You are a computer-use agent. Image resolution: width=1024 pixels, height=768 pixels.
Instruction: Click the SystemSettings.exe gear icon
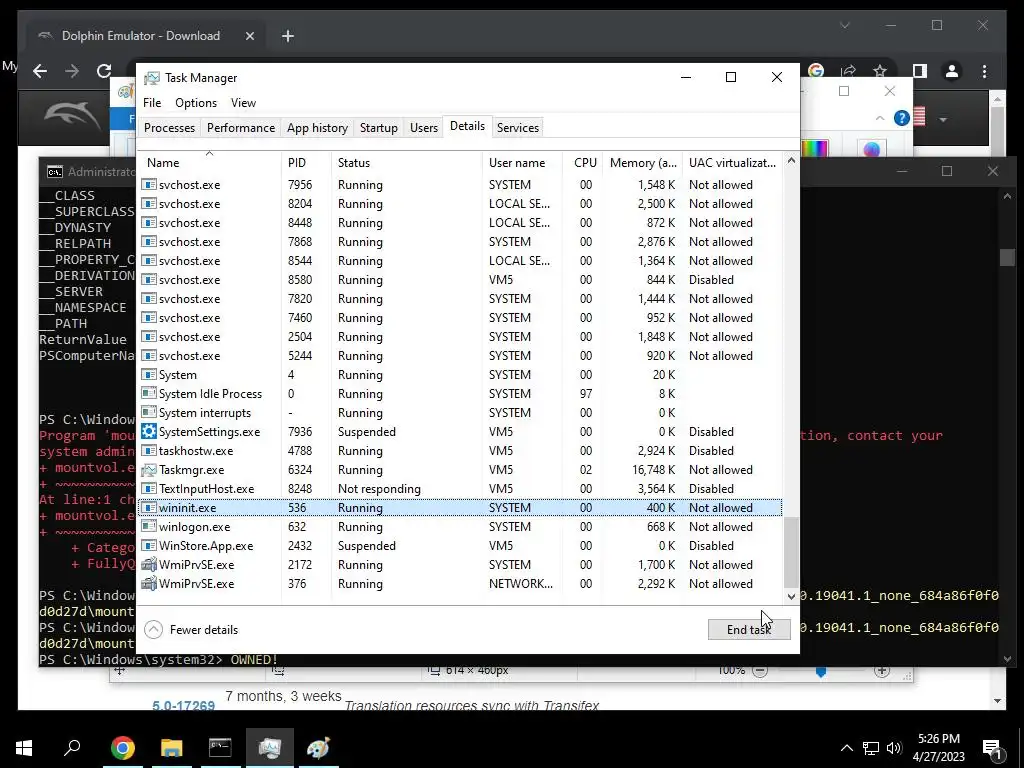(149, 432)
